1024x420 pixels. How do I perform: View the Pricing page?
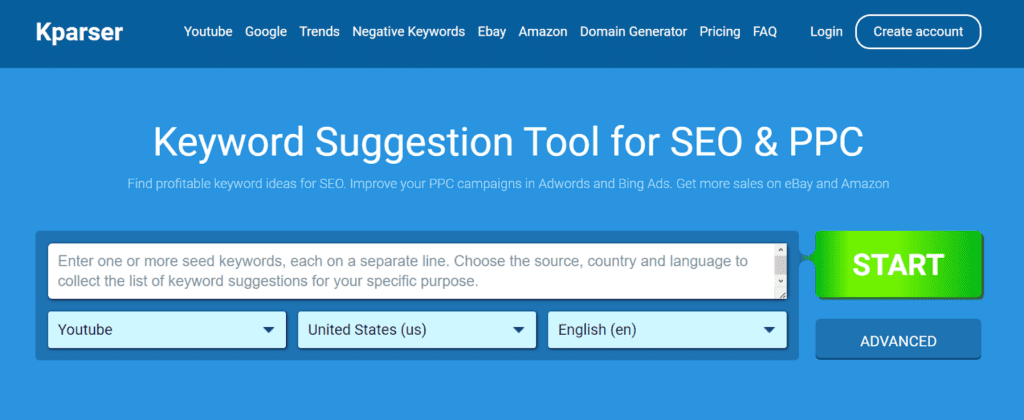[720, 31]
